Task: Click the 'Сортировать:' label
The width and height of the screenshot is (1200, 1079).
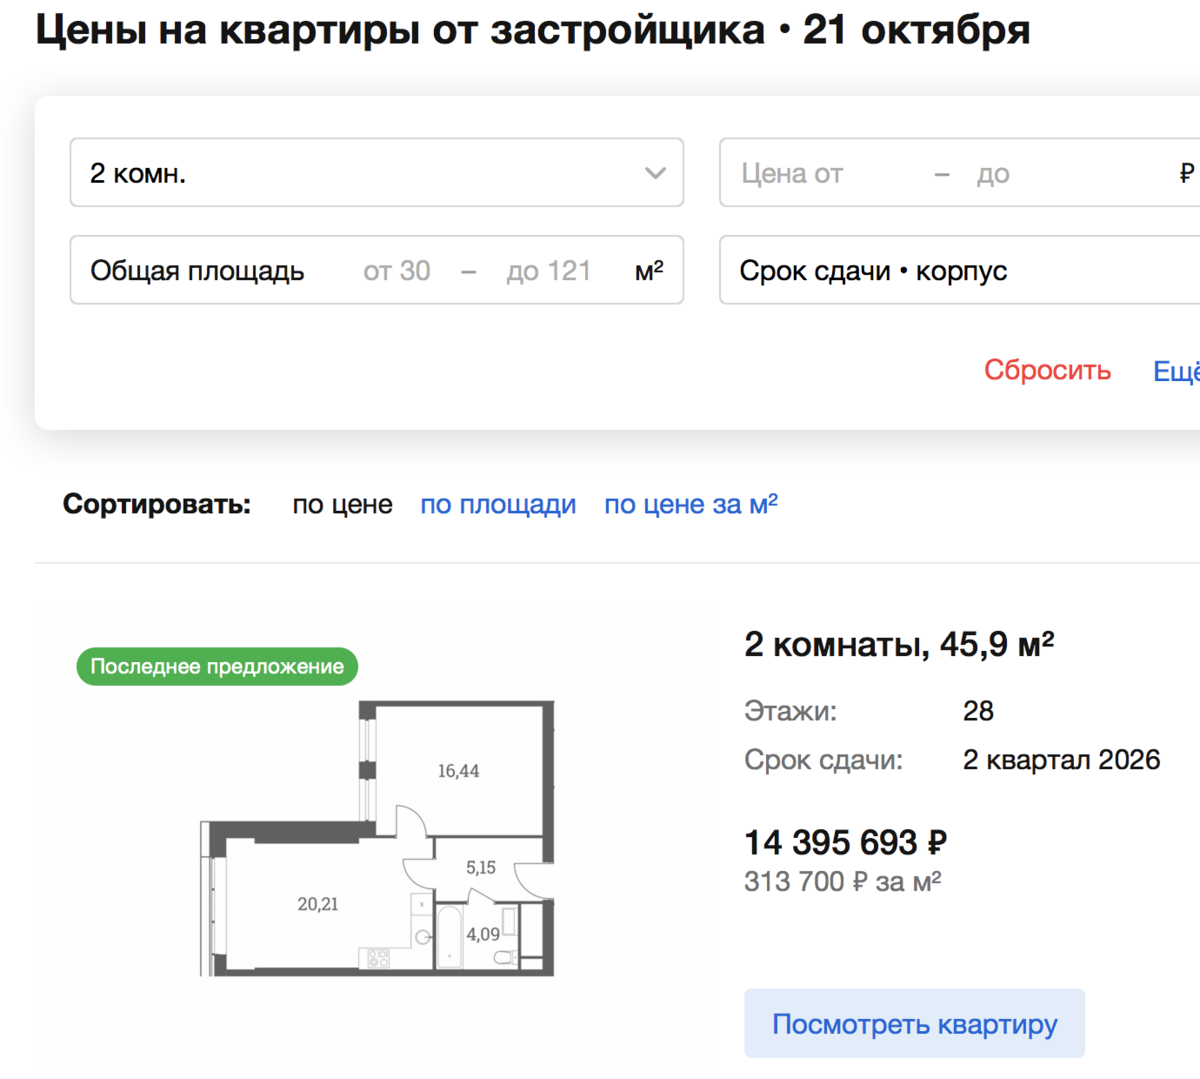Action: 157,504
